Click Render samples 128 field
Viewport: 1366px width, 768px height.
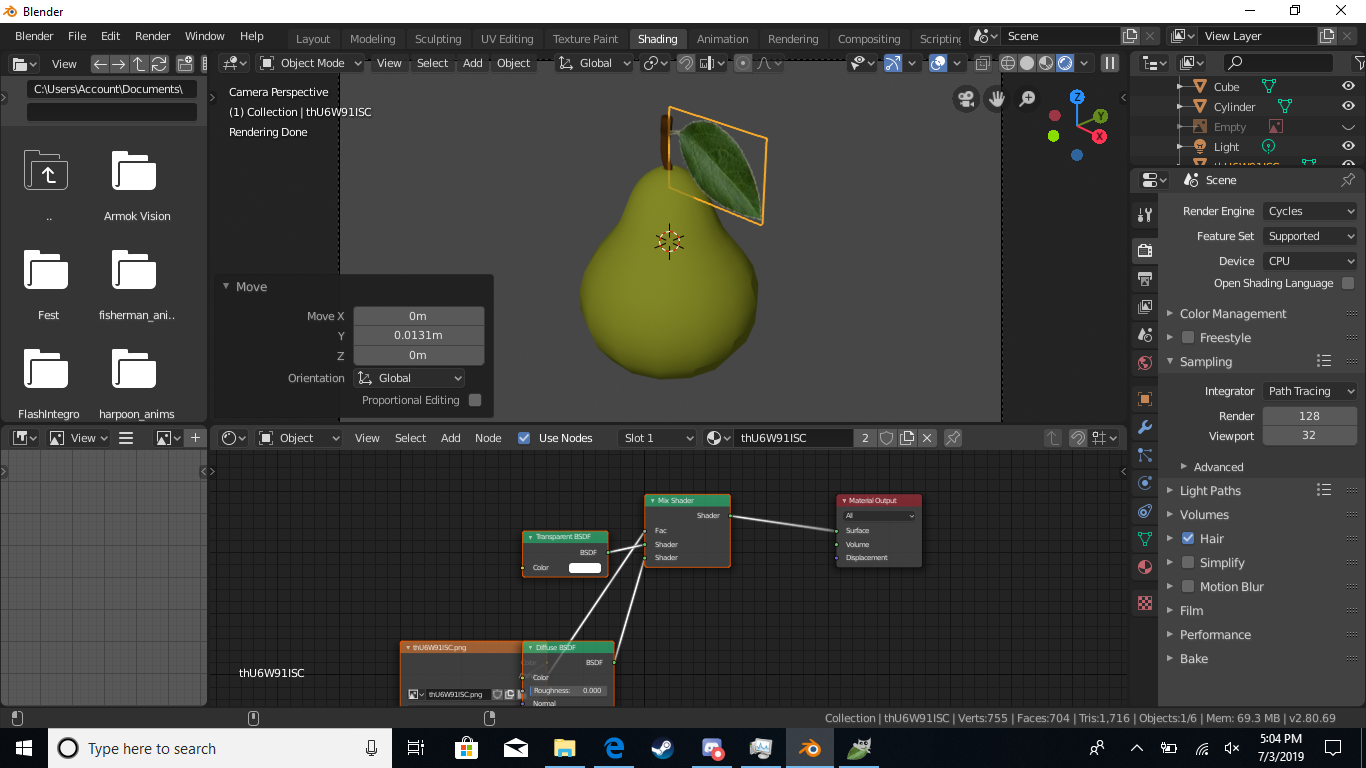pos(1309,416)
